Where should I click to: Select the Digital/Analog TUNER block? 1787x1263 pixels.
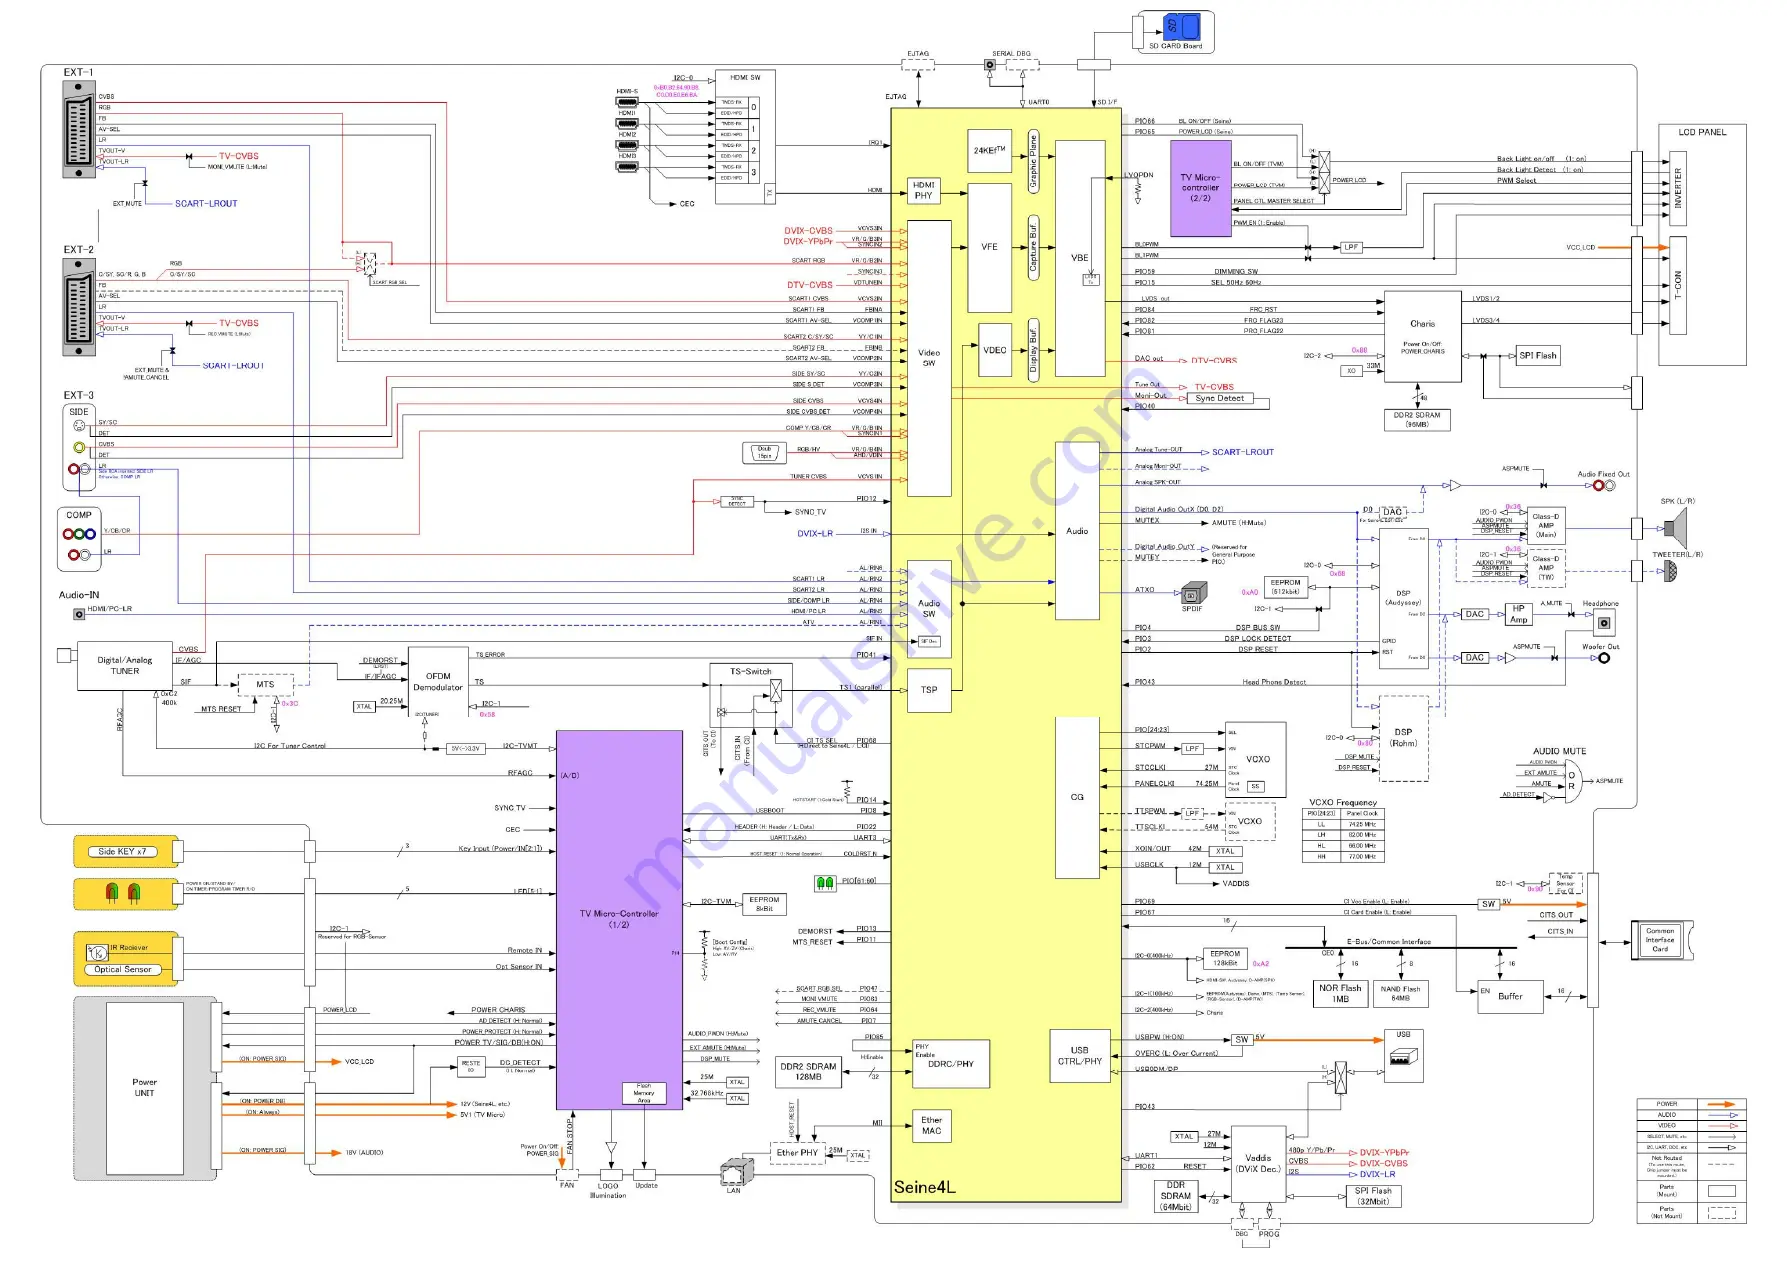[125, 666]
